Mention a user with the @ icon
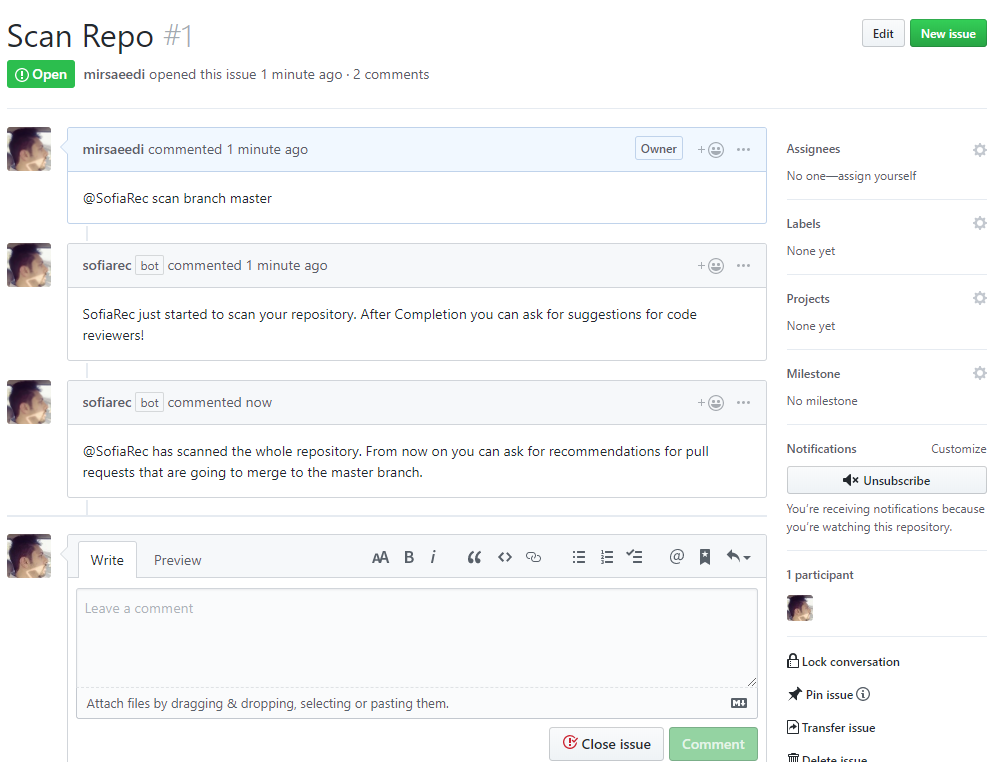The height and width of the screenshot is (762, 998). pyautogui.click(x=677, y=557)
